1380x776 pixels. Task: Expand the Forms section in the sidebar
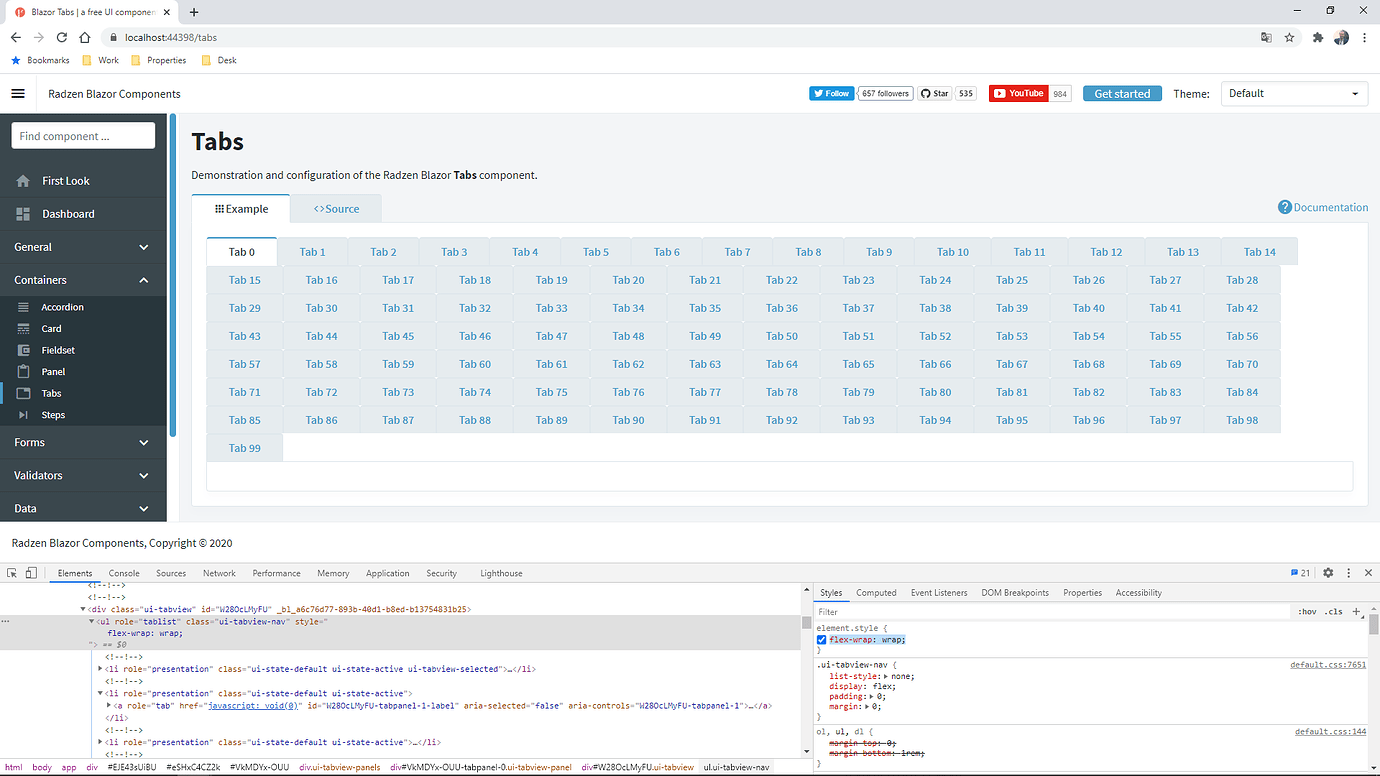[83, 442]
